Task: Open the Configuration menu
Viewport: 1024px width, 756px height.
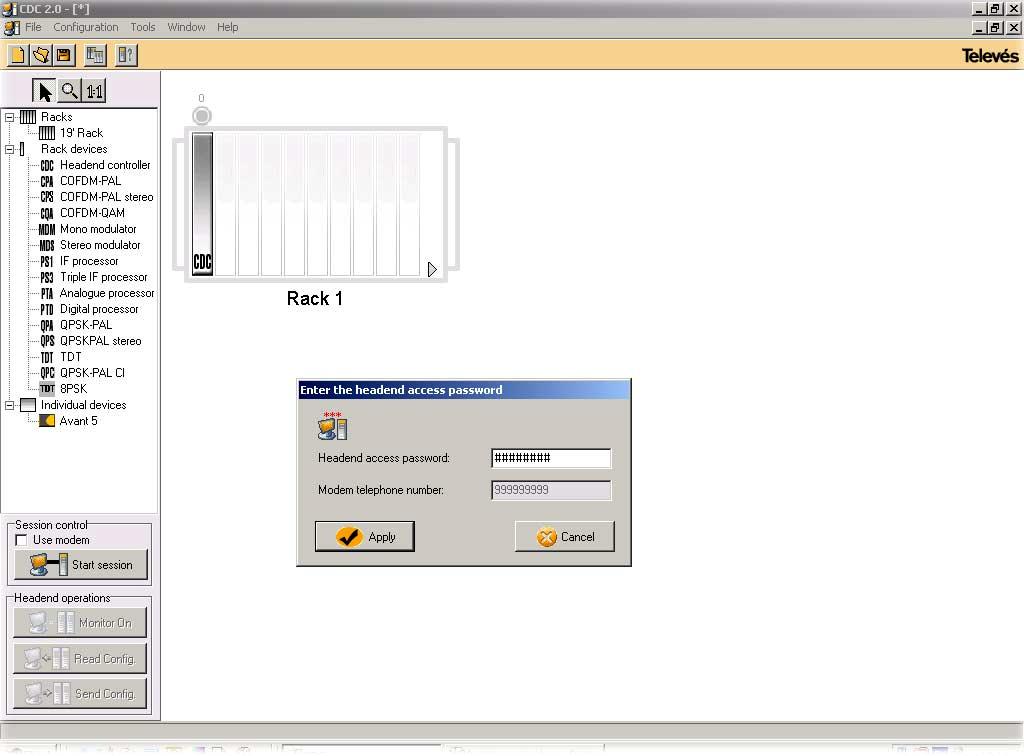Action: [86, 27]
